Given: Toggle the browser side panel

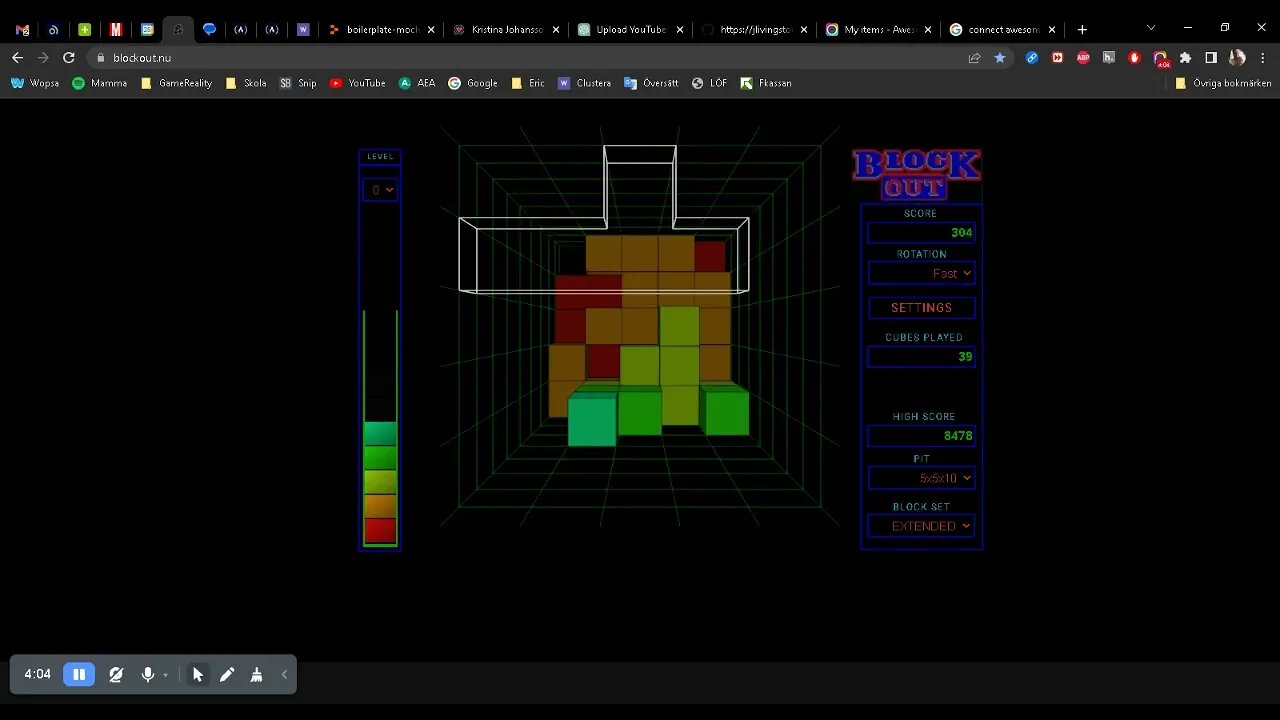Looking at the screenshot, I should coord(1211,58).
